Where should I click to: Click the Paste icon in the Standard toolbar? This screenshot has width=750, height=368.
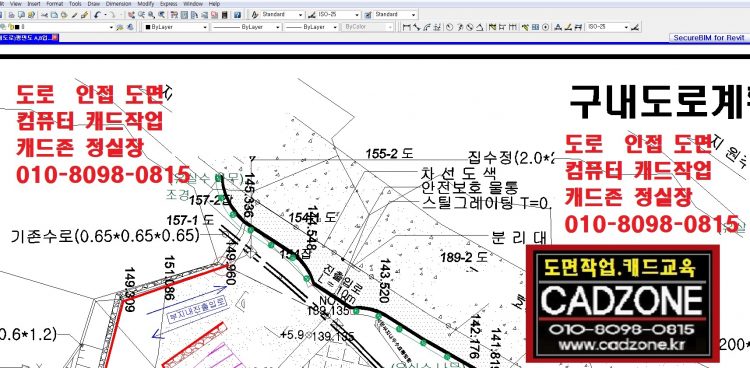(x=64, y=15)
